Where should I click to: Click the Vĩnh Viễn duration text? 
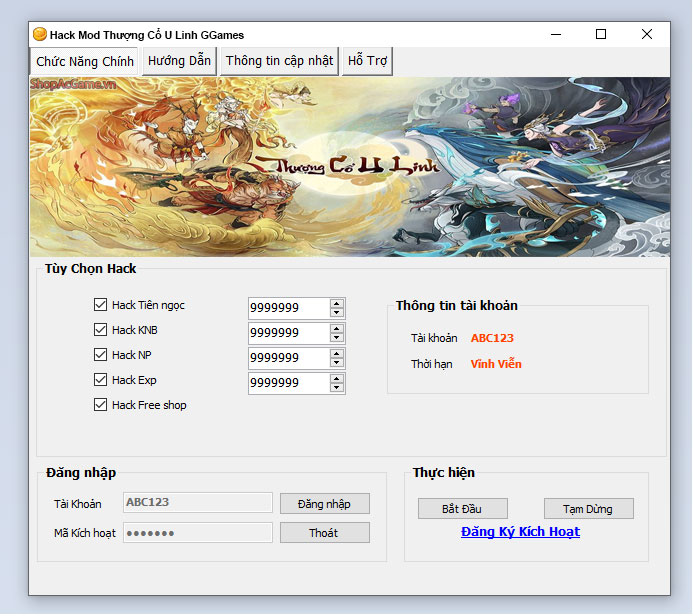[496, 364]
